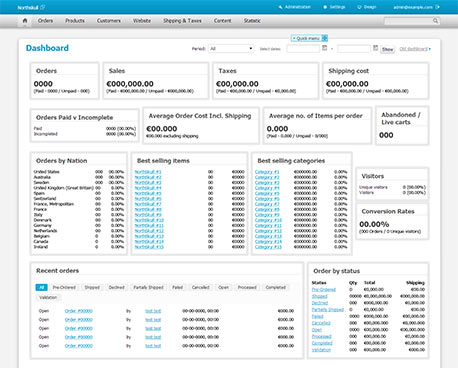The image size is (458, 368).
Task: Open Category #15 in Best selling categories
Action: click(268, 247)
